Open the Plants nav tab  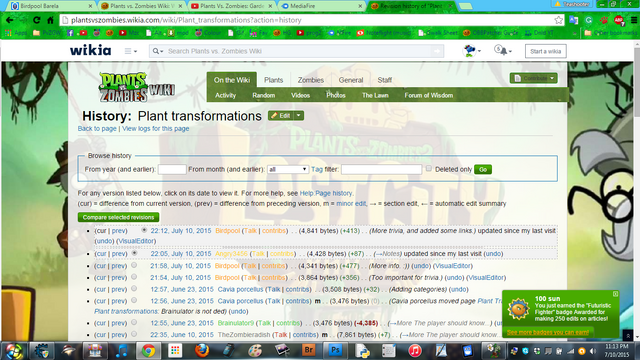coord(273,80)
